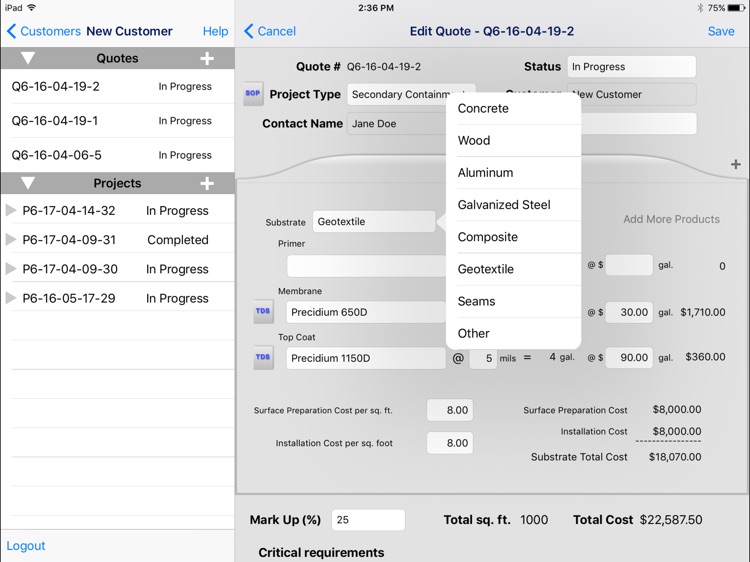Image resolution: width=750 pixels, height=562 pixels.
Task: Collapse the Quotes section triangle
Action: 28,59
